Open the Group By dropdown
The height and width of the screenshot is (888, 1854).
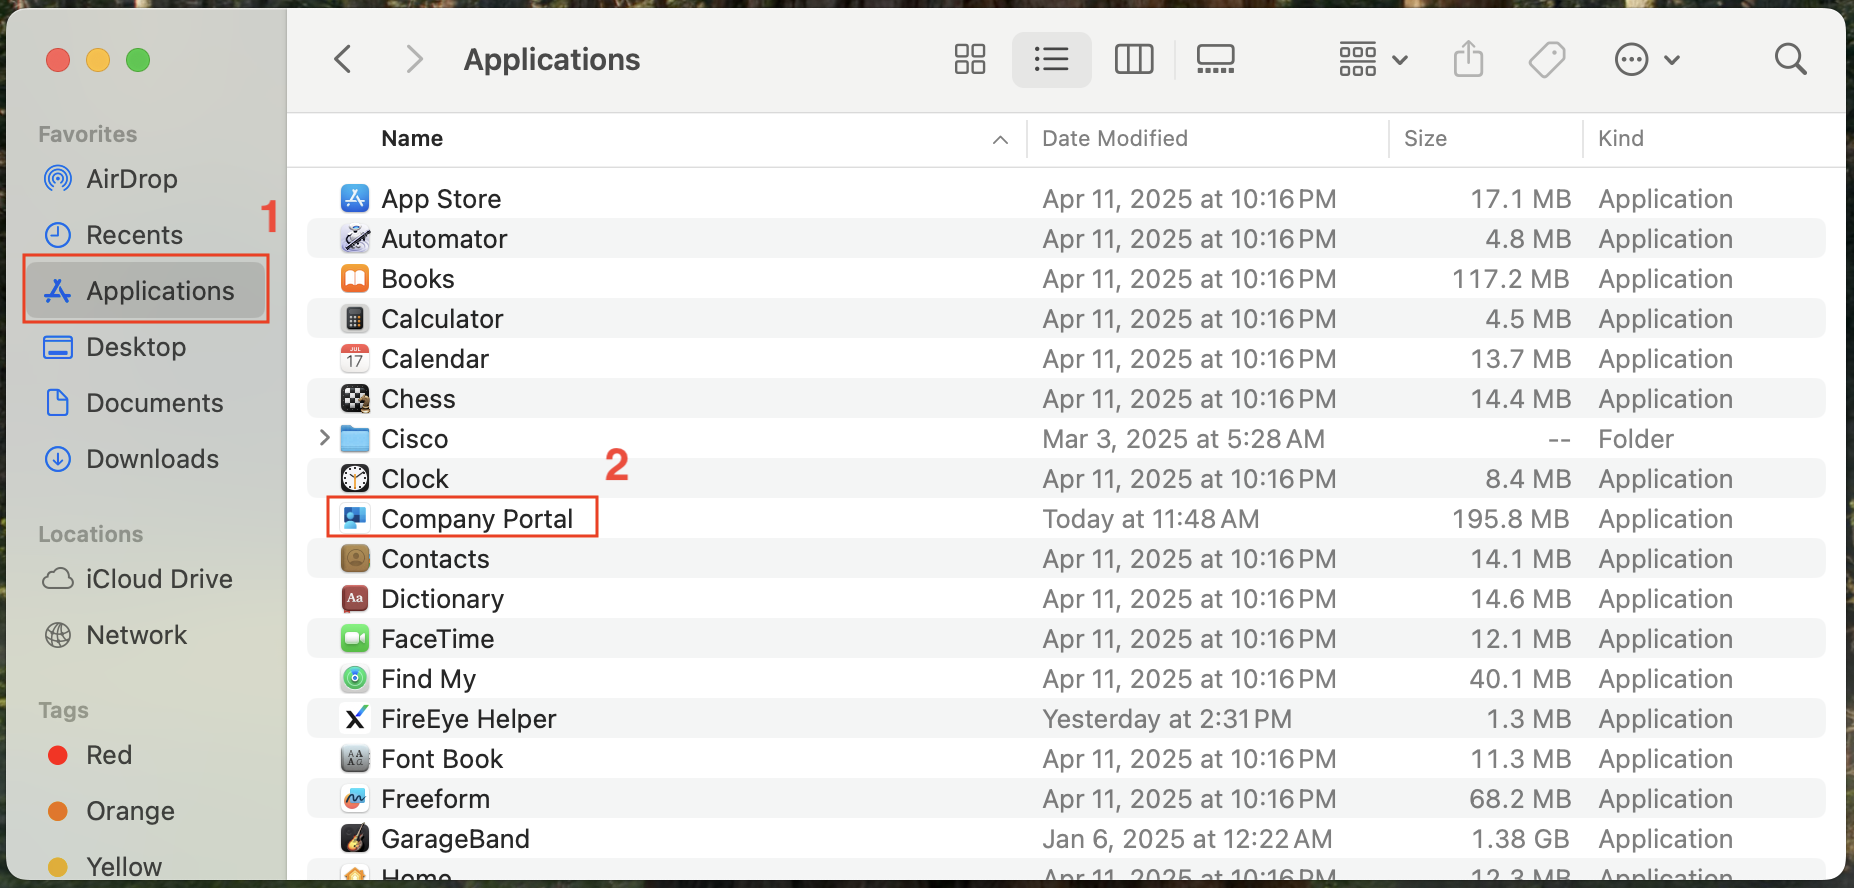tap(1373, 59)
